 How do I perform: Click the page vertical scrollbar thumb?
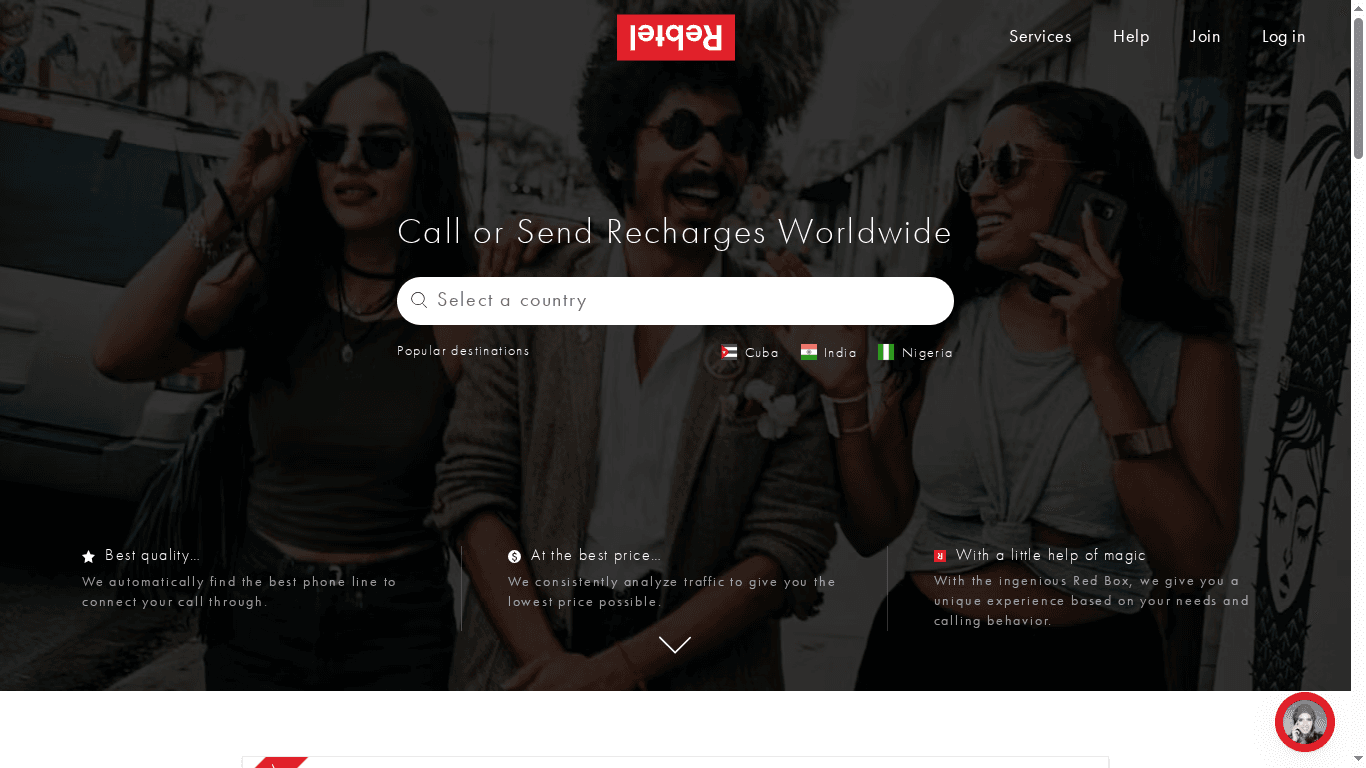point(1358,90)
